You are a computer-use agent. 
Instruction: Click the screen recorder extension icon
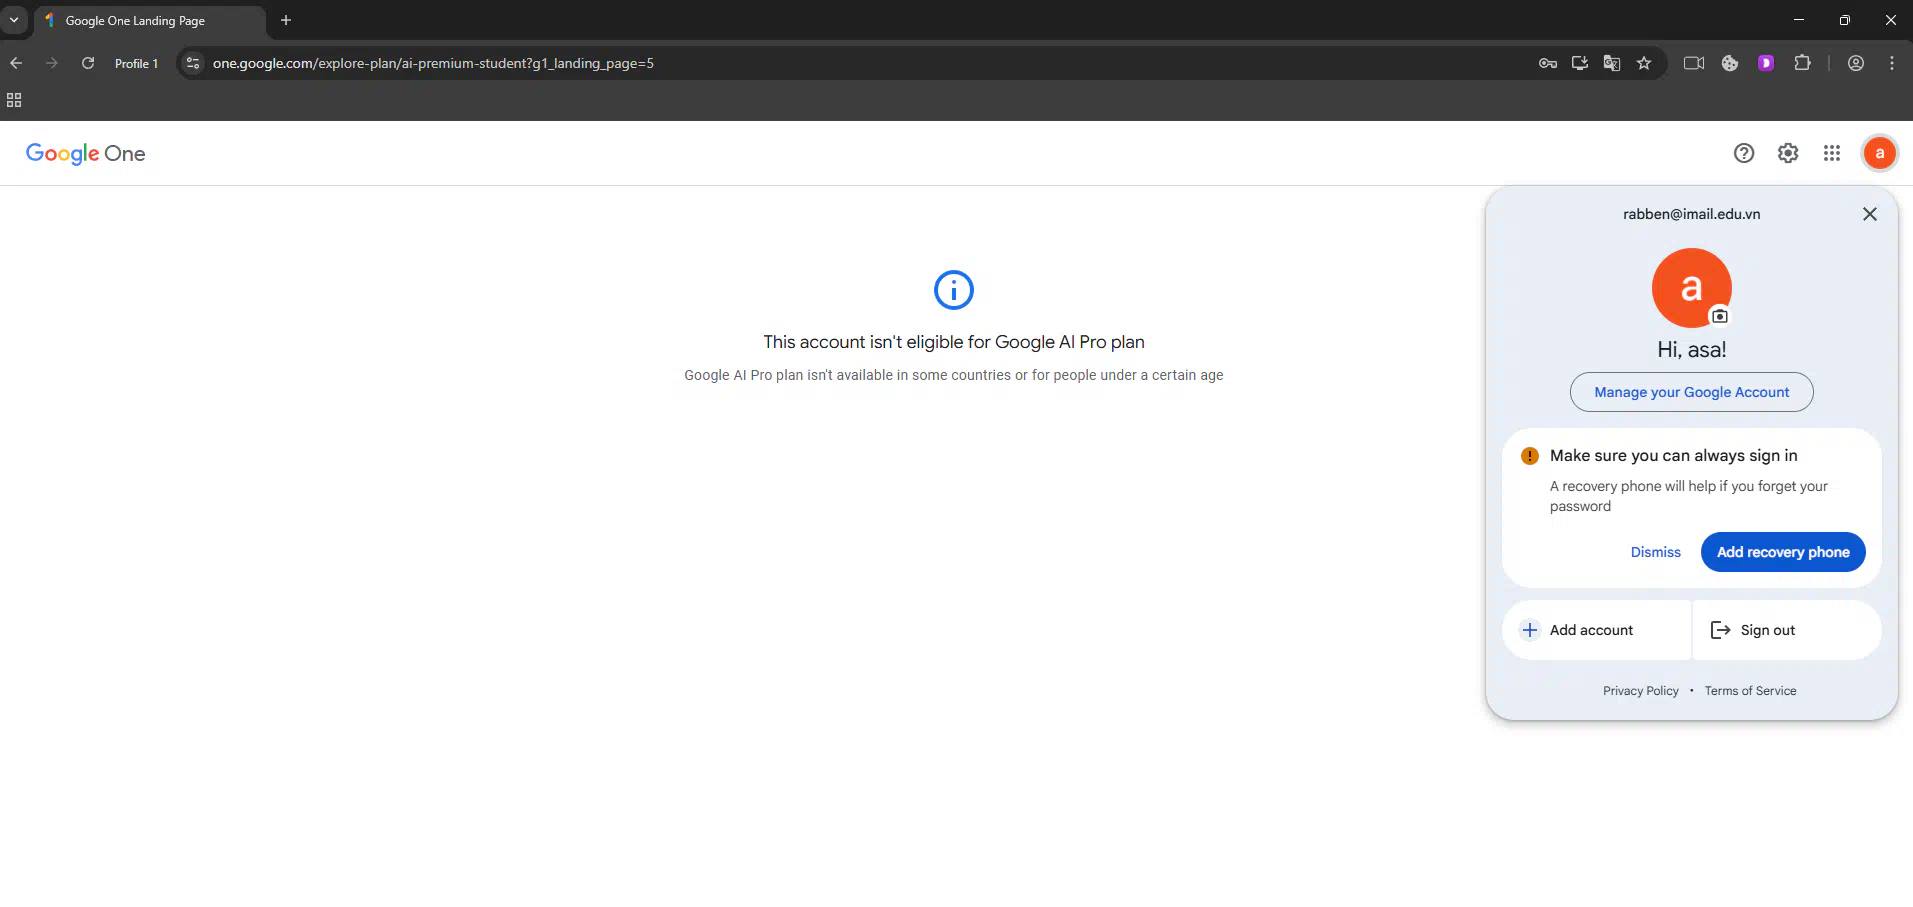[1694, 63]
